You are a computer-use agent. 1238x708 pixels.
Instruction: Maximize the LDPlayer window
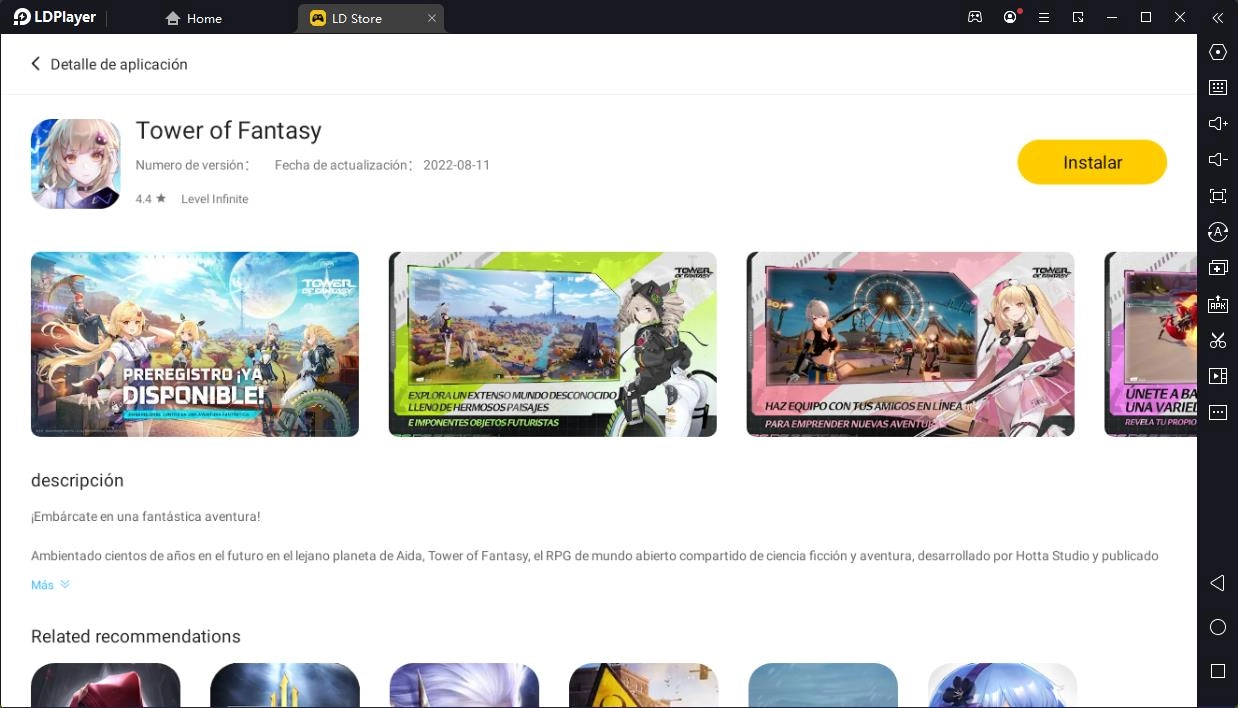pos(1146,17)
